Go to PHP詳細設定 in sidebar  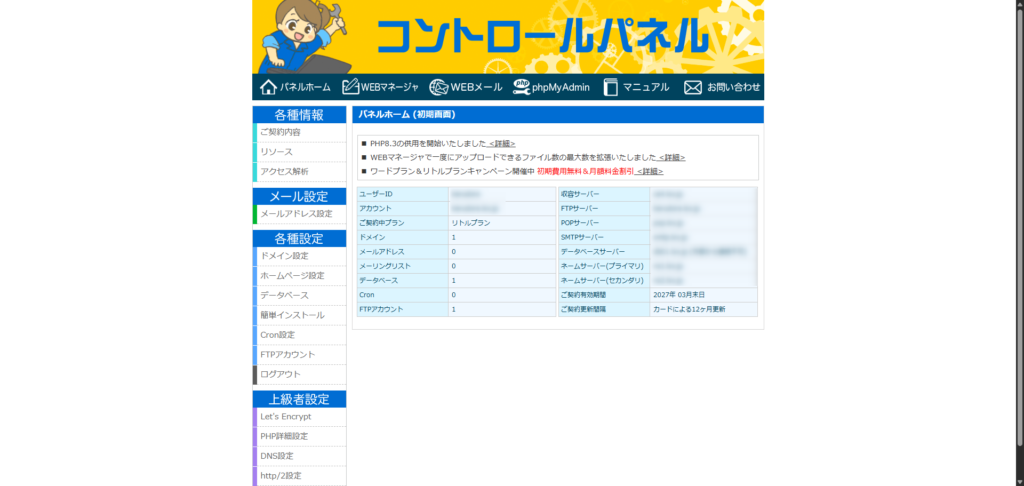click(x=300, y=436)
